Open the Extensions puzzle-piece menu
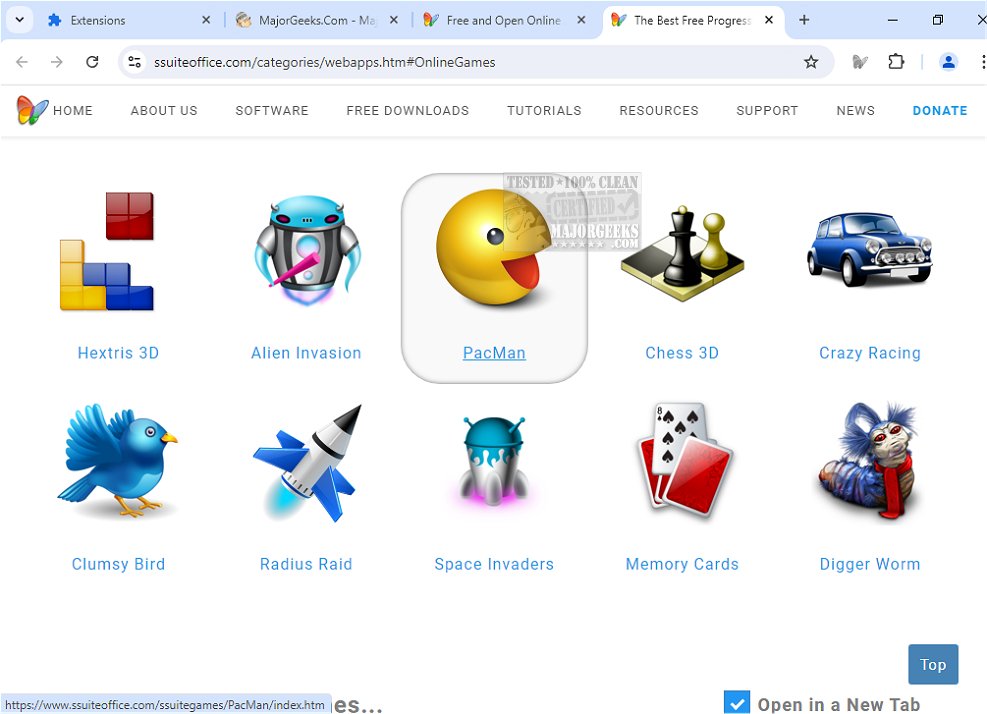 (x=896, y=62)
